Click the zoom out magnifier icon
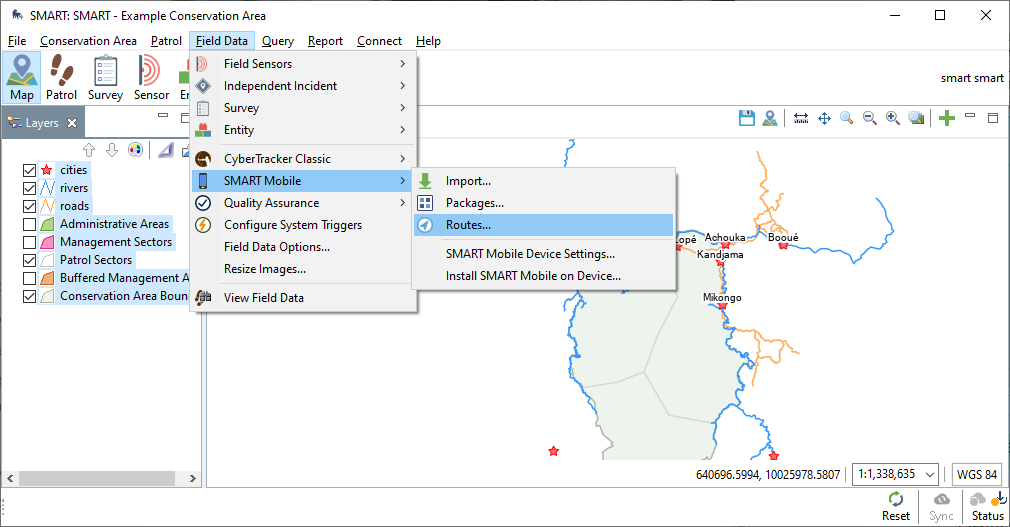 pyautogui.click(x=870, y=118)
